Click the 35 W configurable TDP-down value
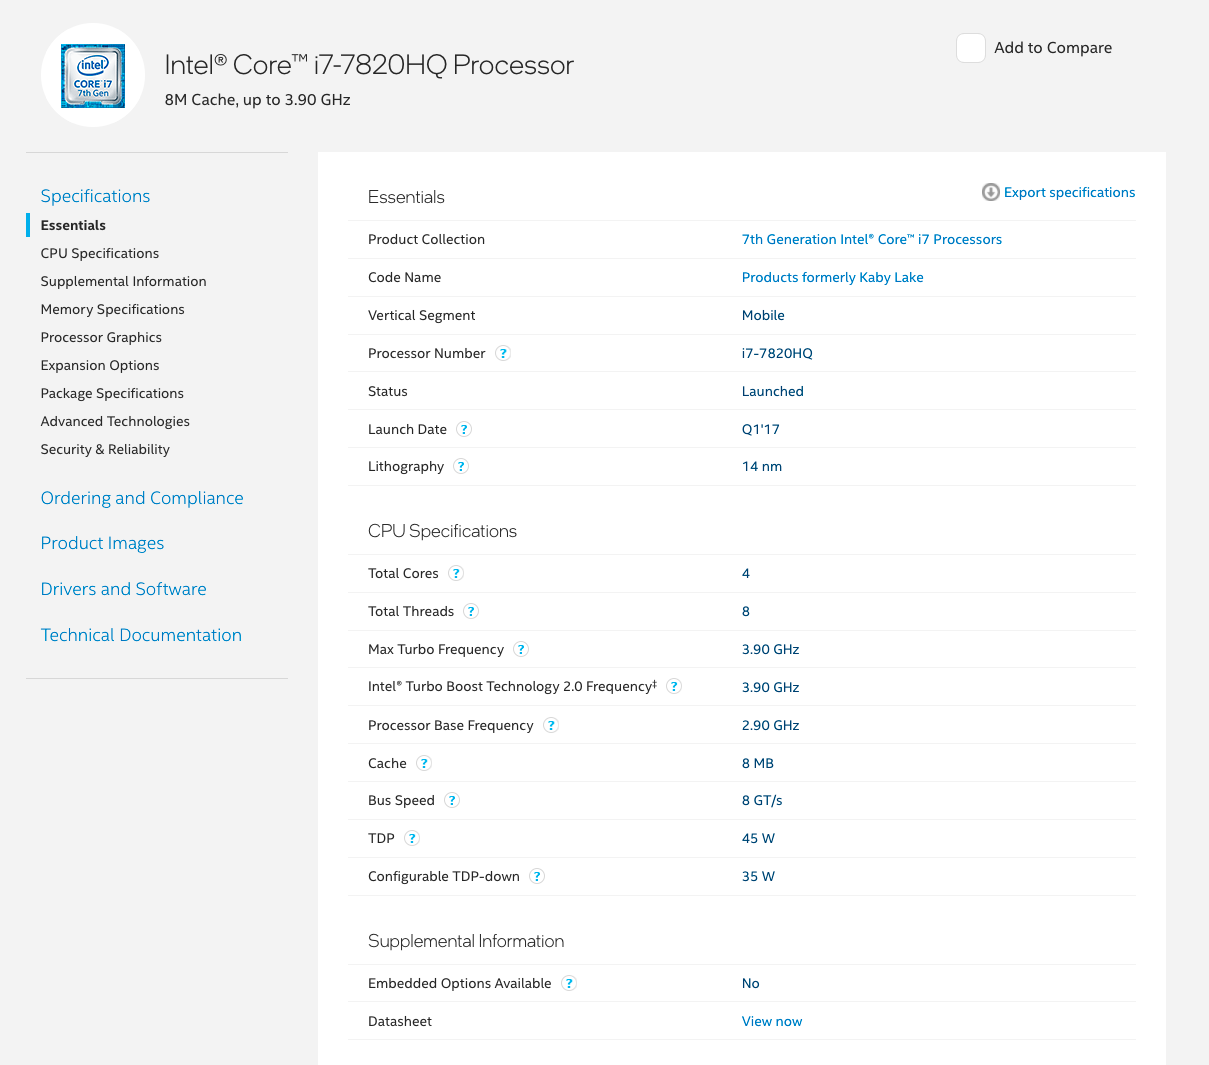The width and height of the screenshot is (1209, 1065). pos(758,876)
